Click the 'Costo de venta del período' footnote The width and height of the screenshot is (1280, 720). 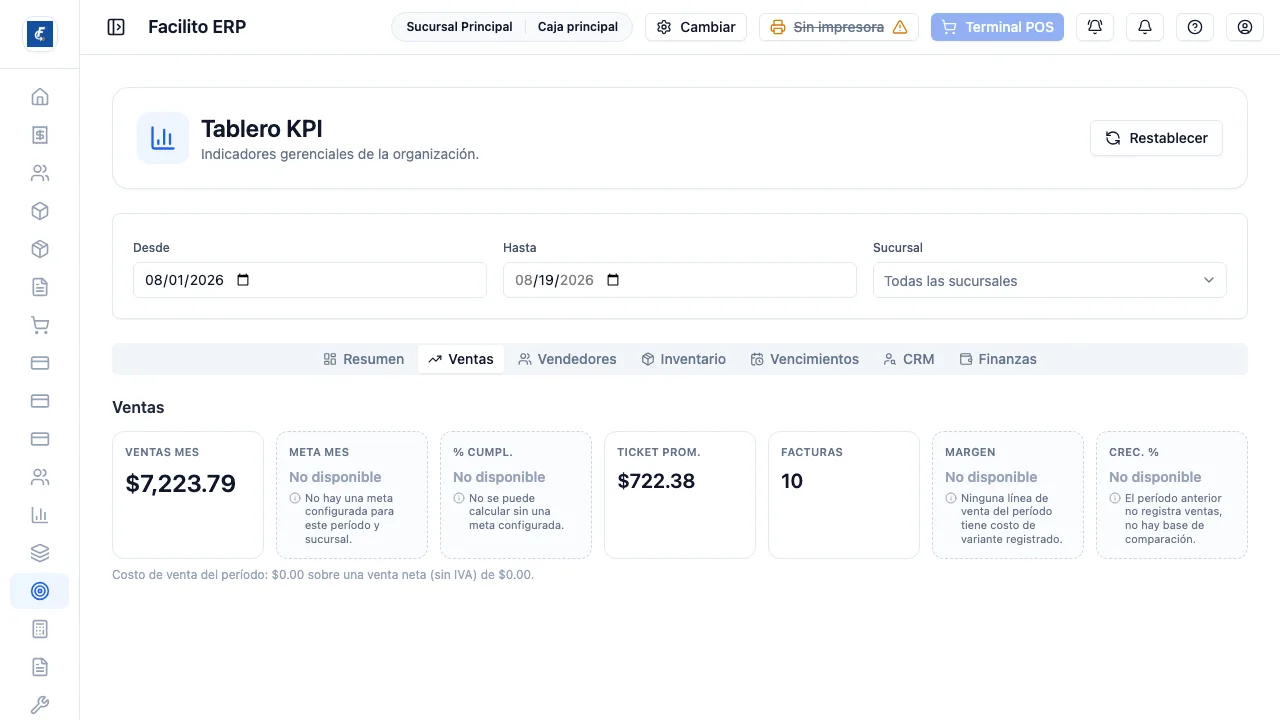coord(323,575)
